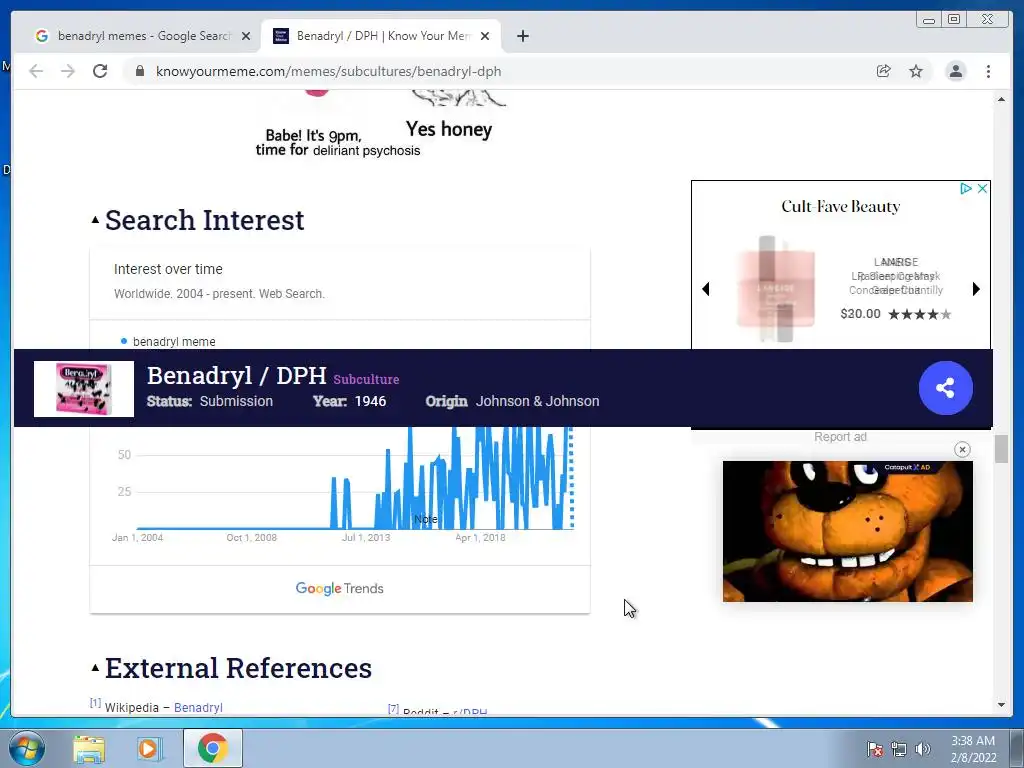Click the Benadryl thumbnail in sticky banner
The width and height of the screenshot is (1024, 768).
click(x=84, y=389)
